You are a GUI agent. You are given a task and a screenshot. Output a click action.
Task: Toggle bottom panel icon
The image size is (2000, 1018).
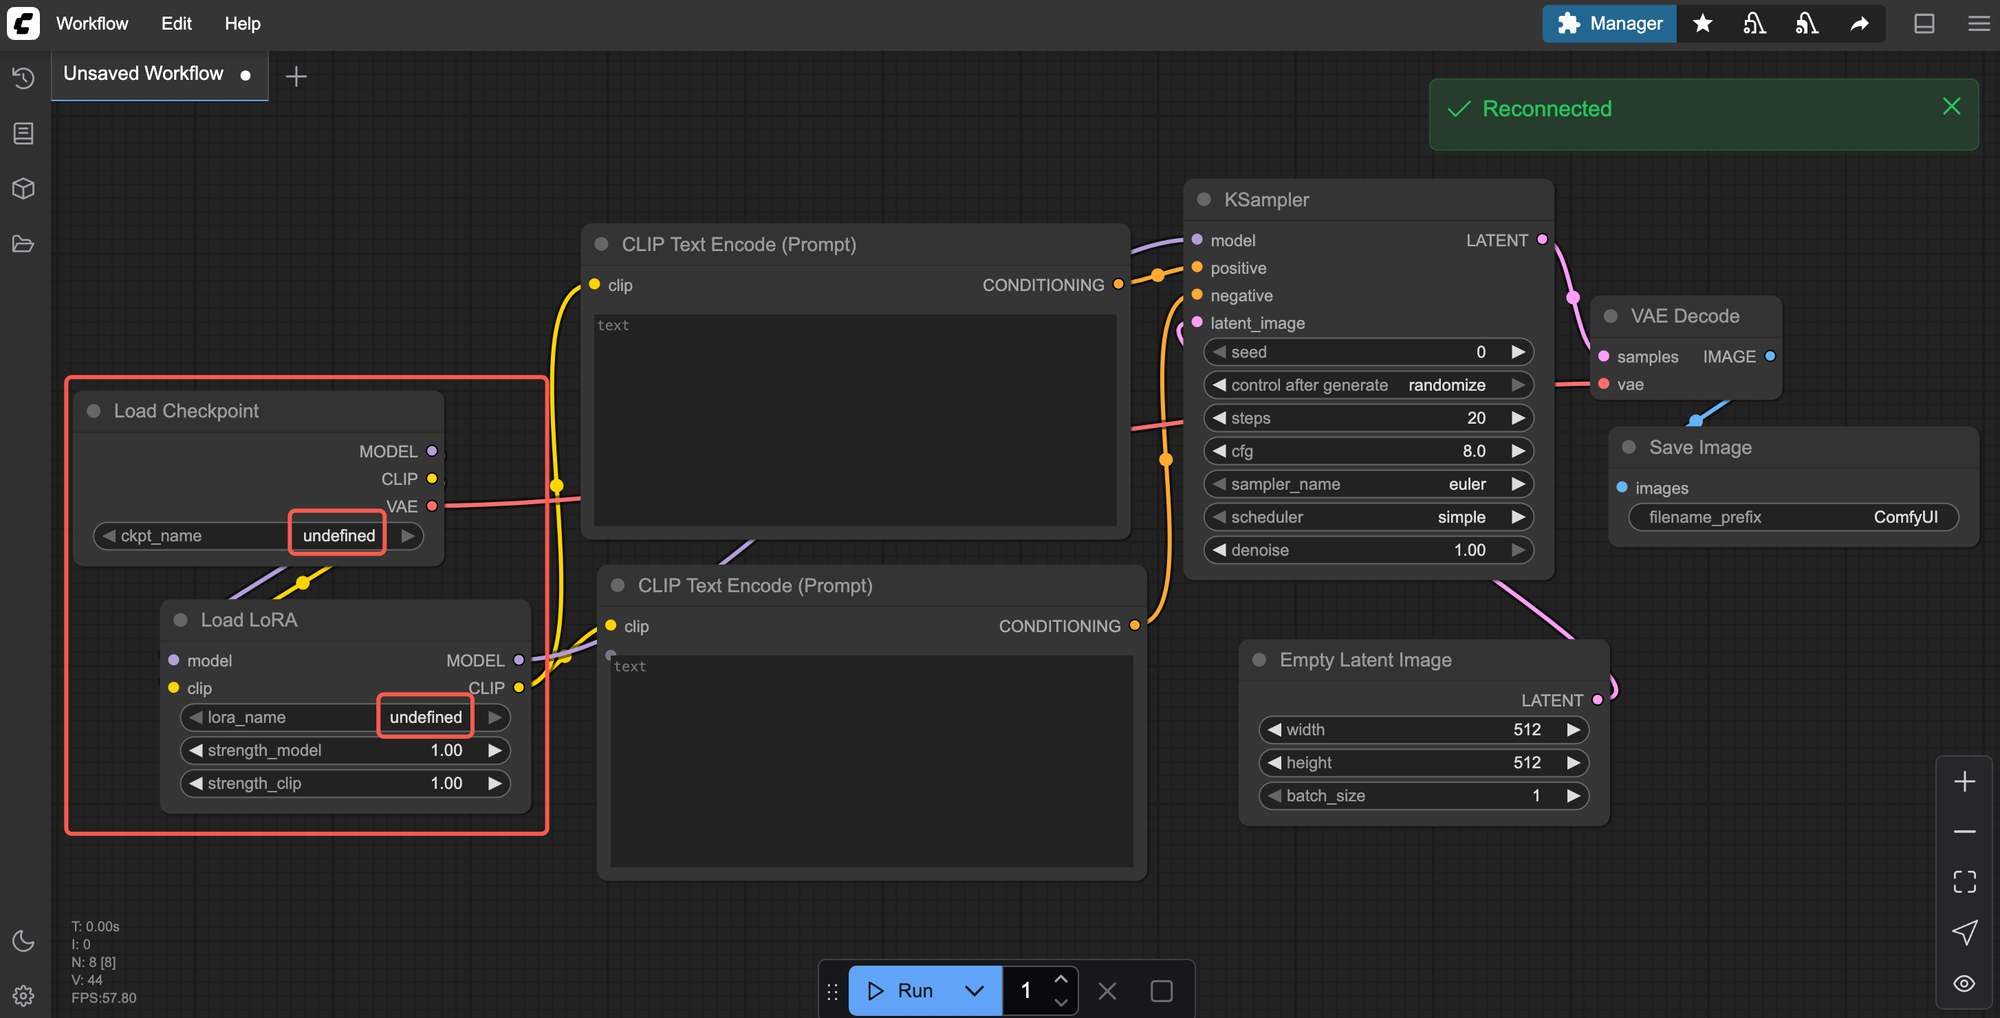[x=1924, y=23]
